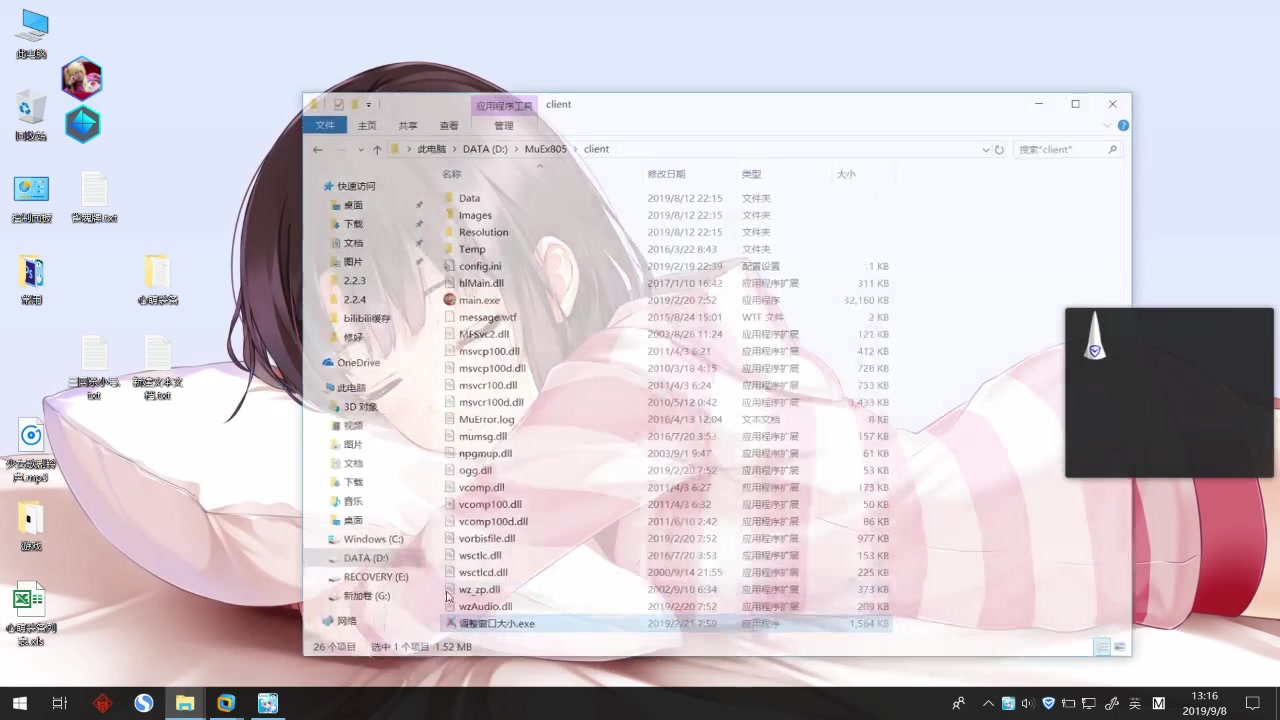Viewport: 1280px width, 720px height.
Task: Open the Images folder
Action: tap(474, 215)
